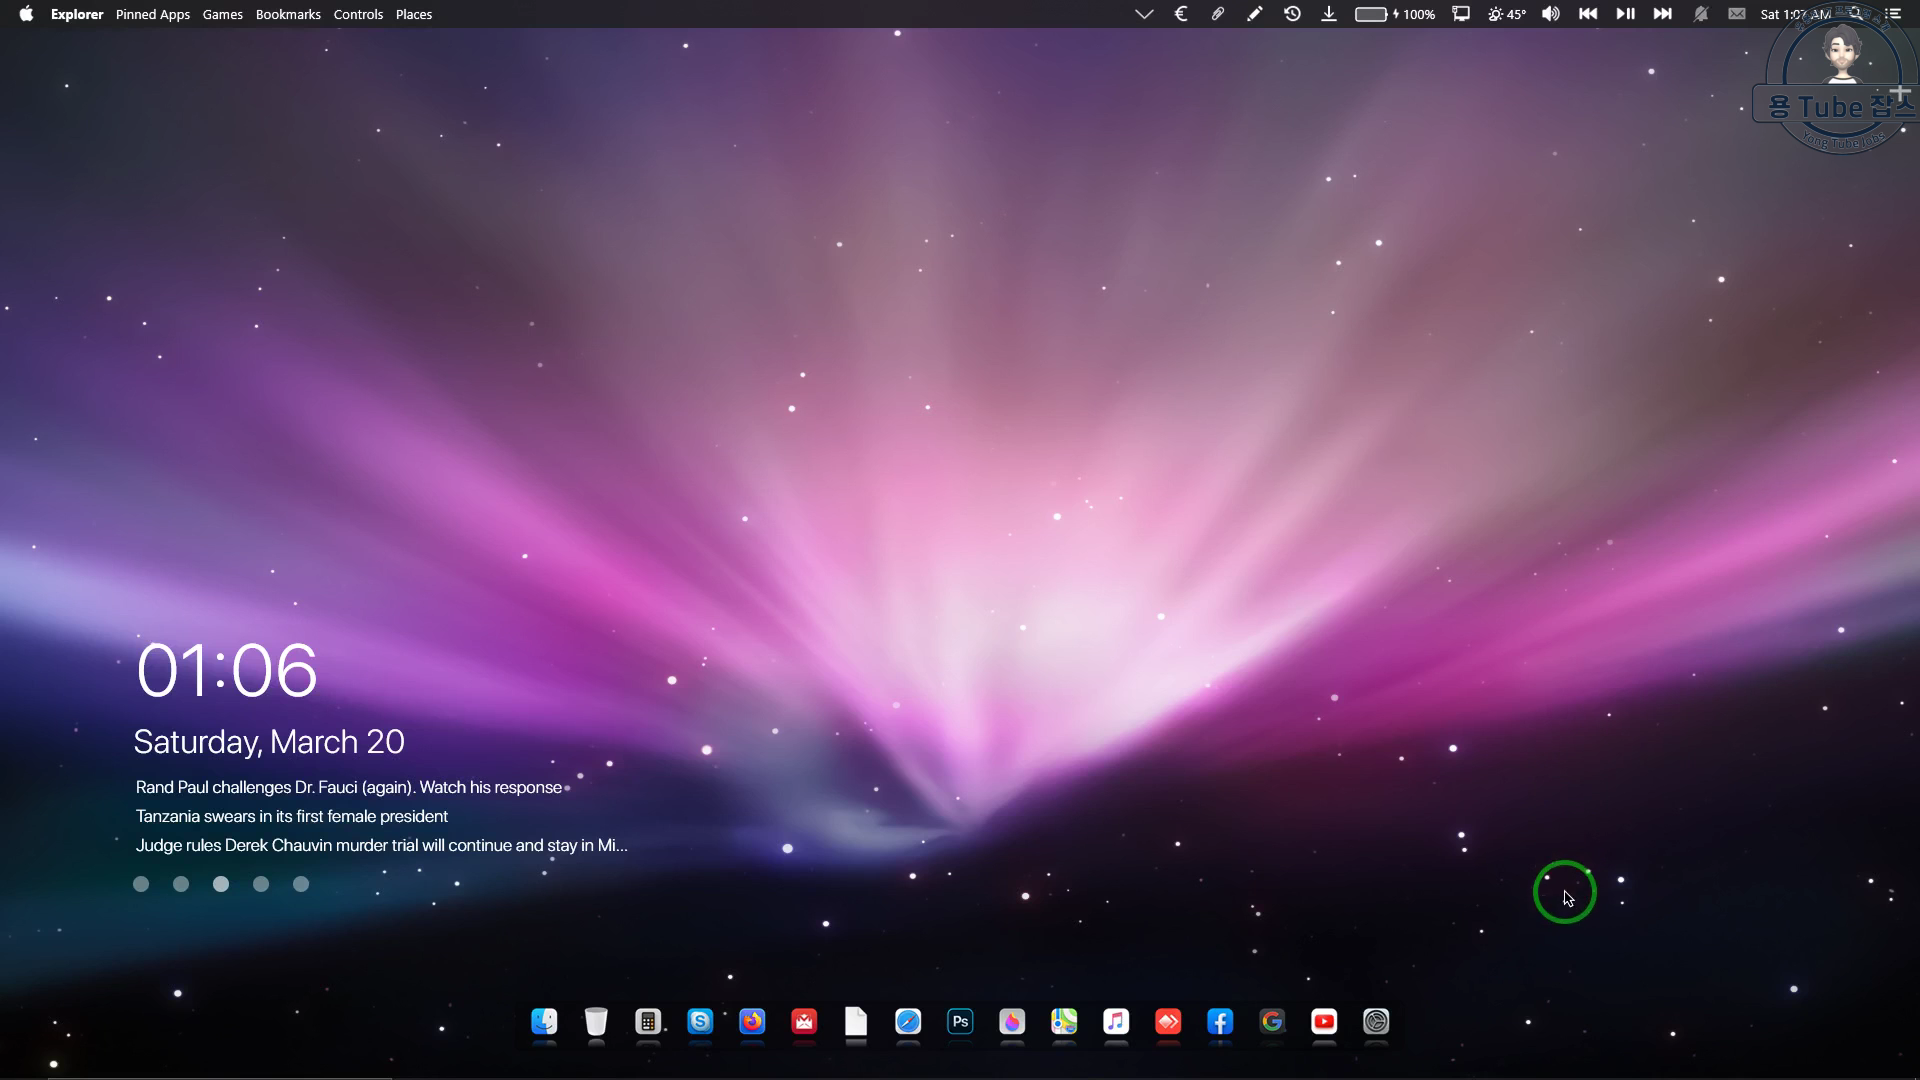This screenshot has height=1080, width=1920.
Task: Open Tanzania first female president headline
Action: coord(292,817)
